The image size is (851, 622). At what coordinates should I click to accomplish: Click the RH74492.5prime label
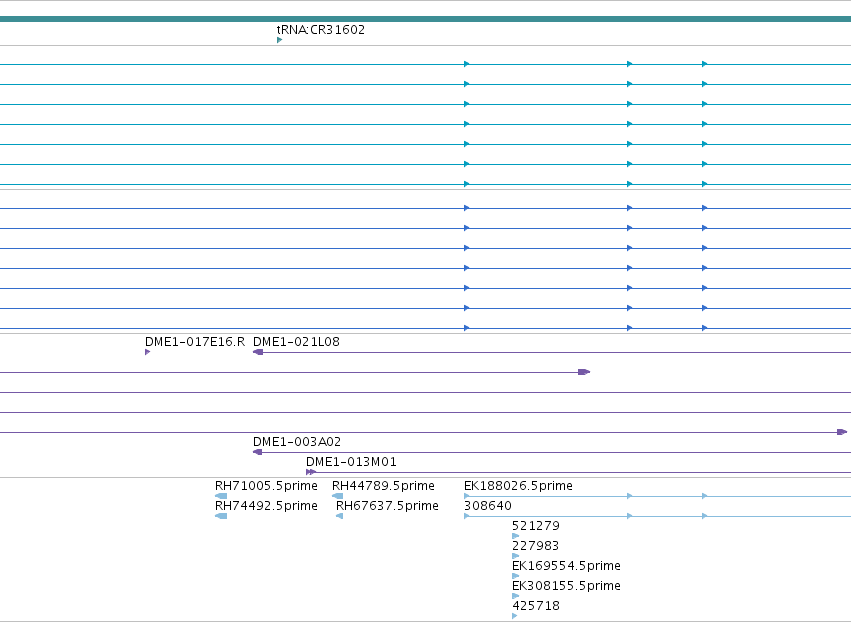[x=266, y=505]
